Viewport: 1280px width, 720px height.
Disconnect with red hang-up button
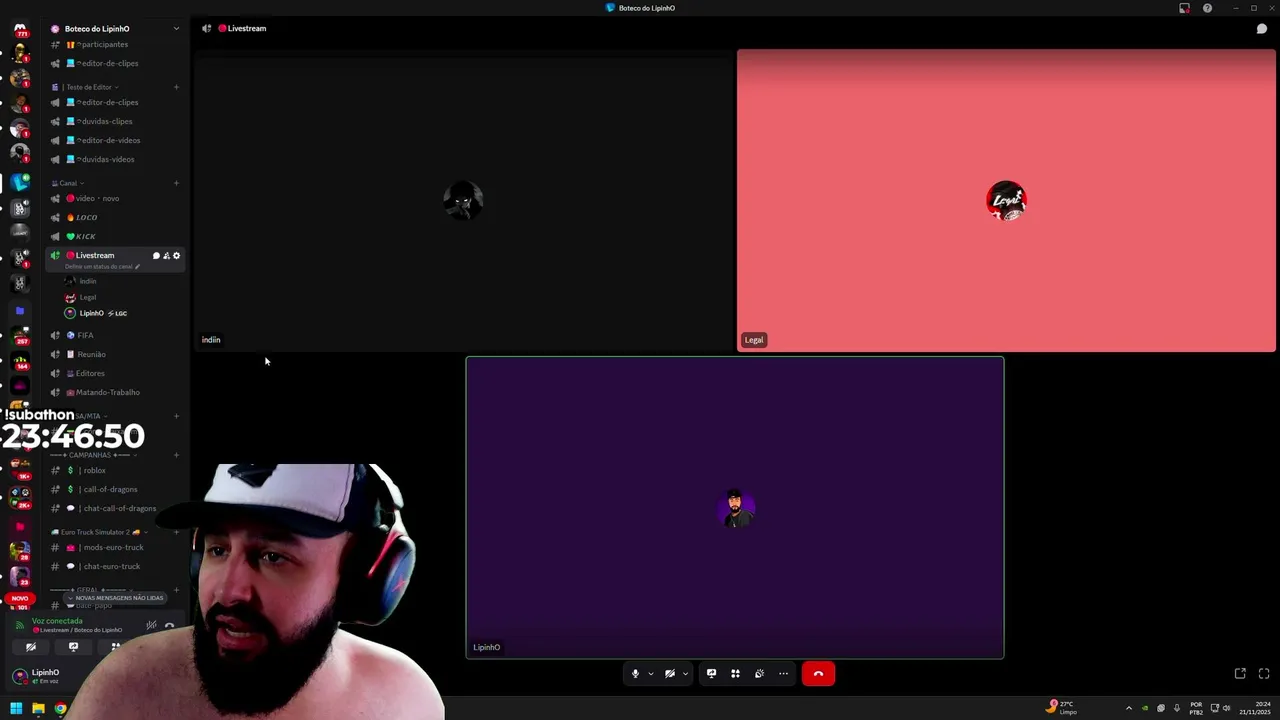pyautogui.click(x=818, y=674)
